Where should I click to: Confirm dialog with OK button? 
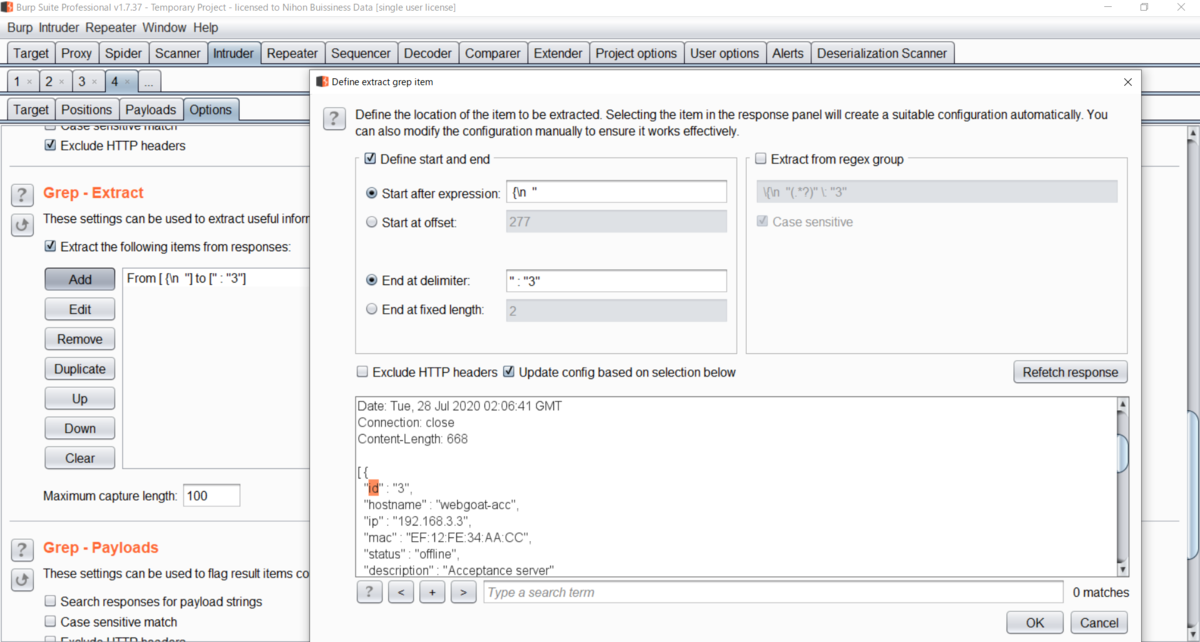click(1035, 622)
